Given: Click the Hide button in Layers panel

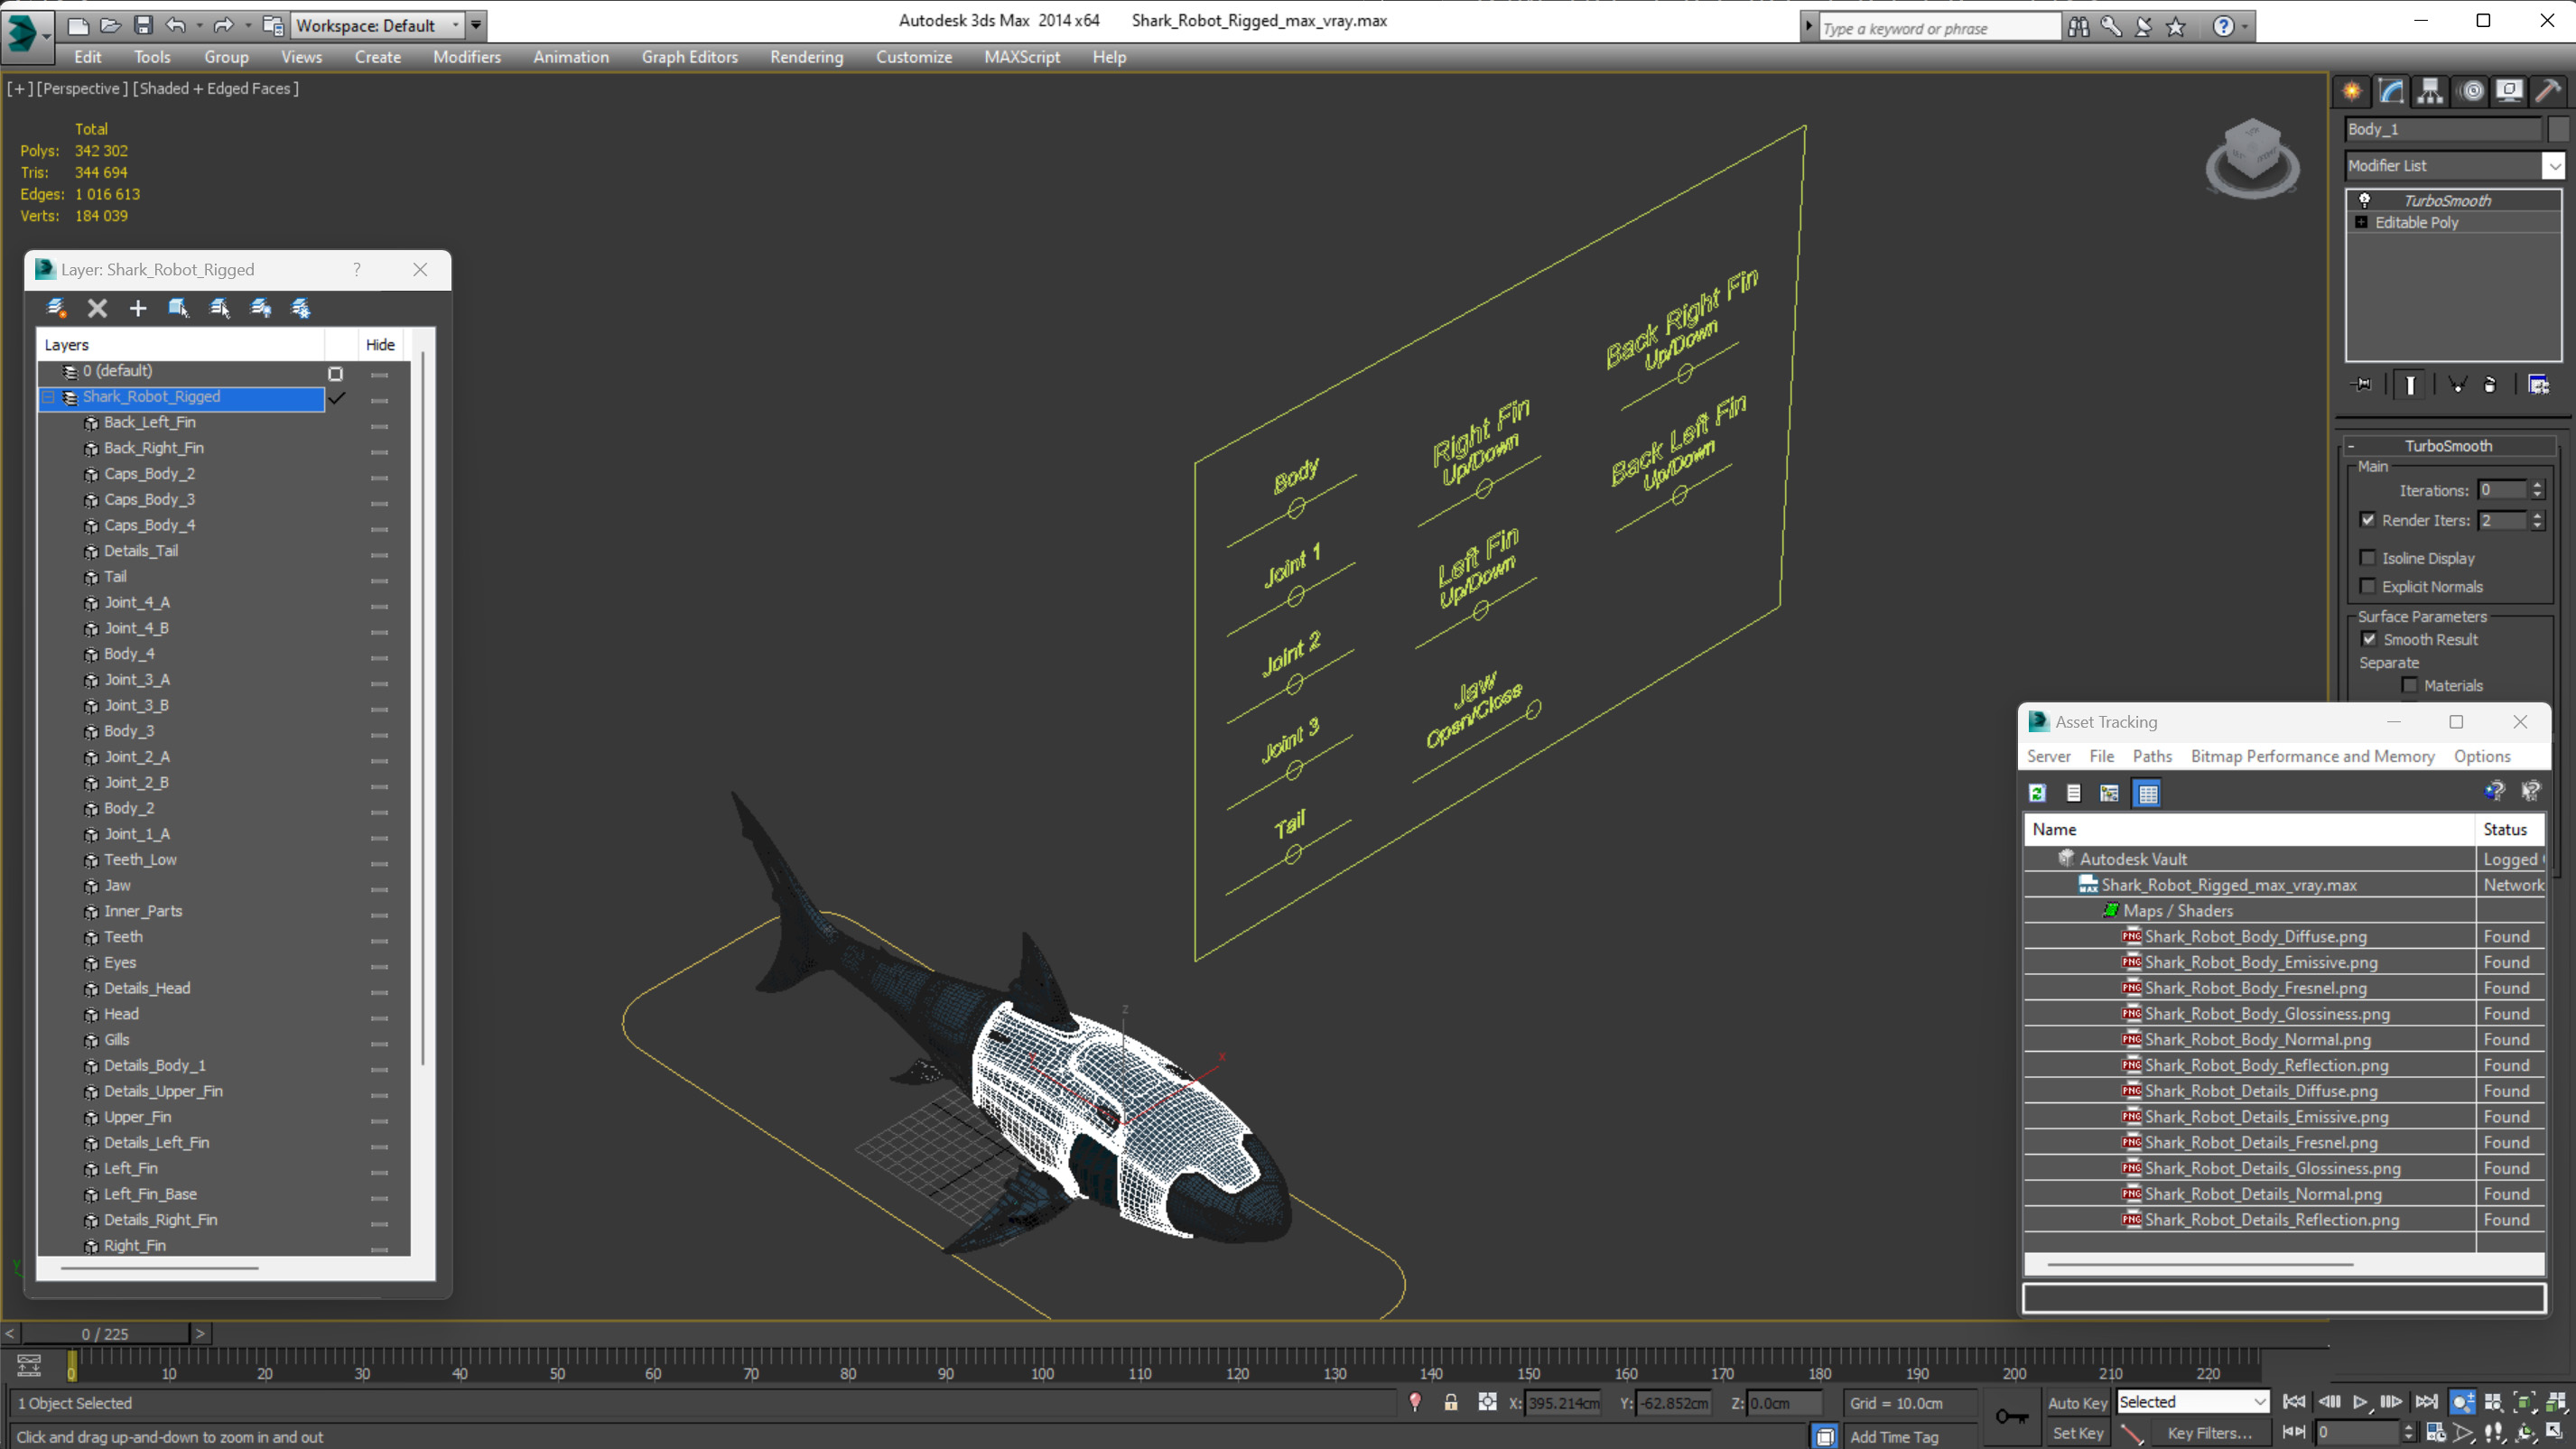Looking at the screenshot, I should [380, 343].
